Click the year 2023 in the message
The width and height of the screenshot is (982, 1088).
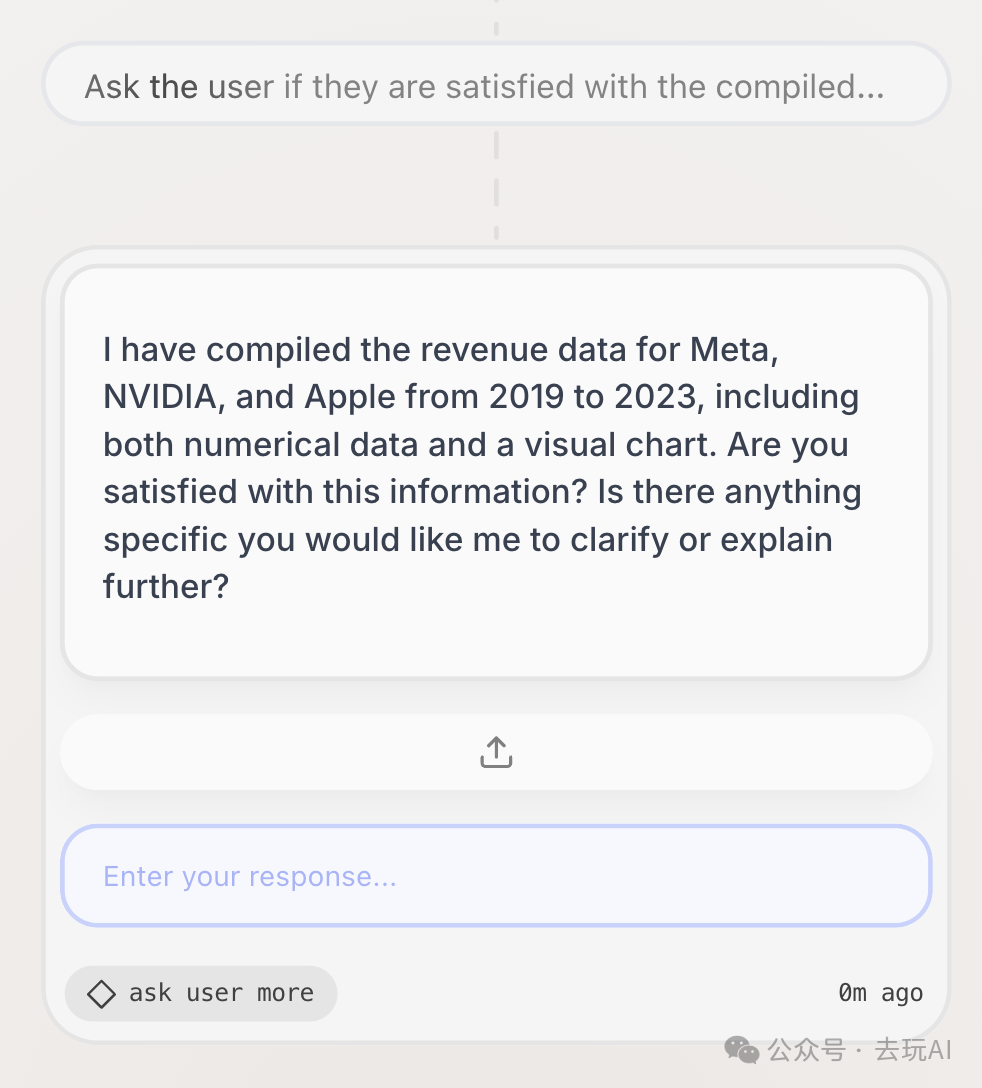[655, 397]
